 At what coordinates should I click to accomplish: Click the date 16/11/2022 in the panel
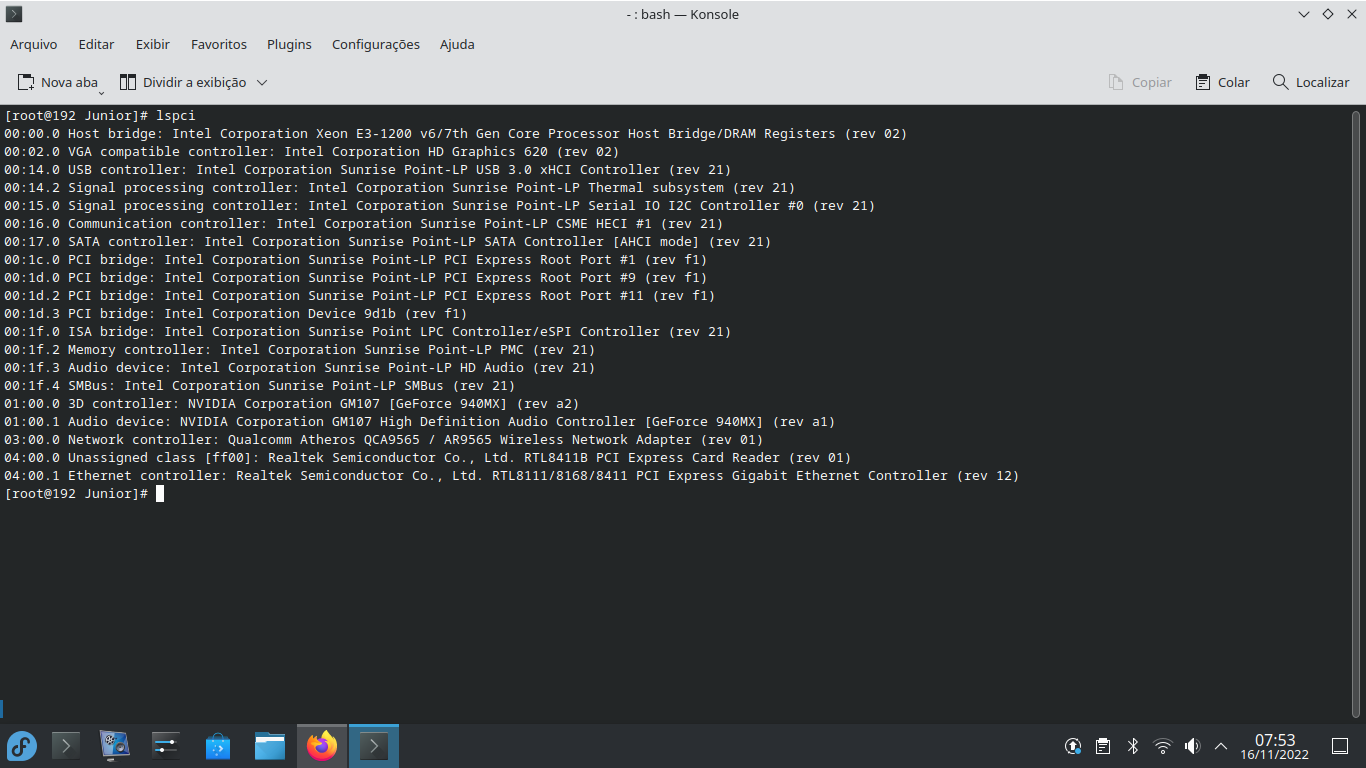(x=1275, y=755)
